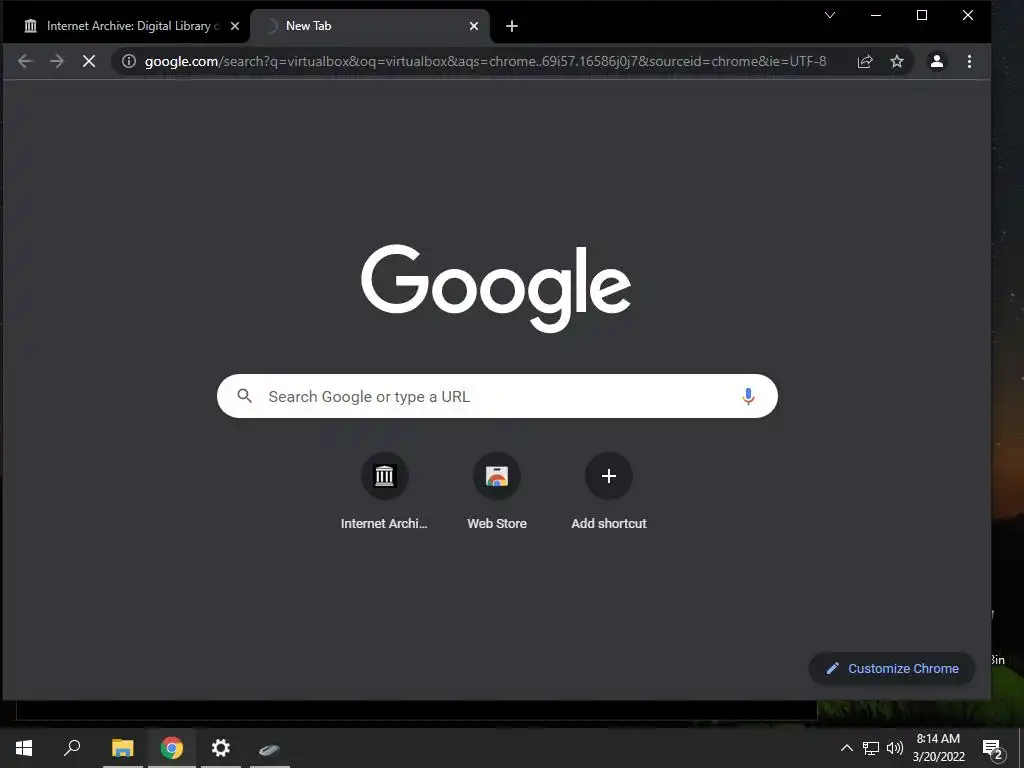Open notification center with 2 notifications
Image resolution: width=1024 pixels, height=768 pixels.
tap(993, 749)
